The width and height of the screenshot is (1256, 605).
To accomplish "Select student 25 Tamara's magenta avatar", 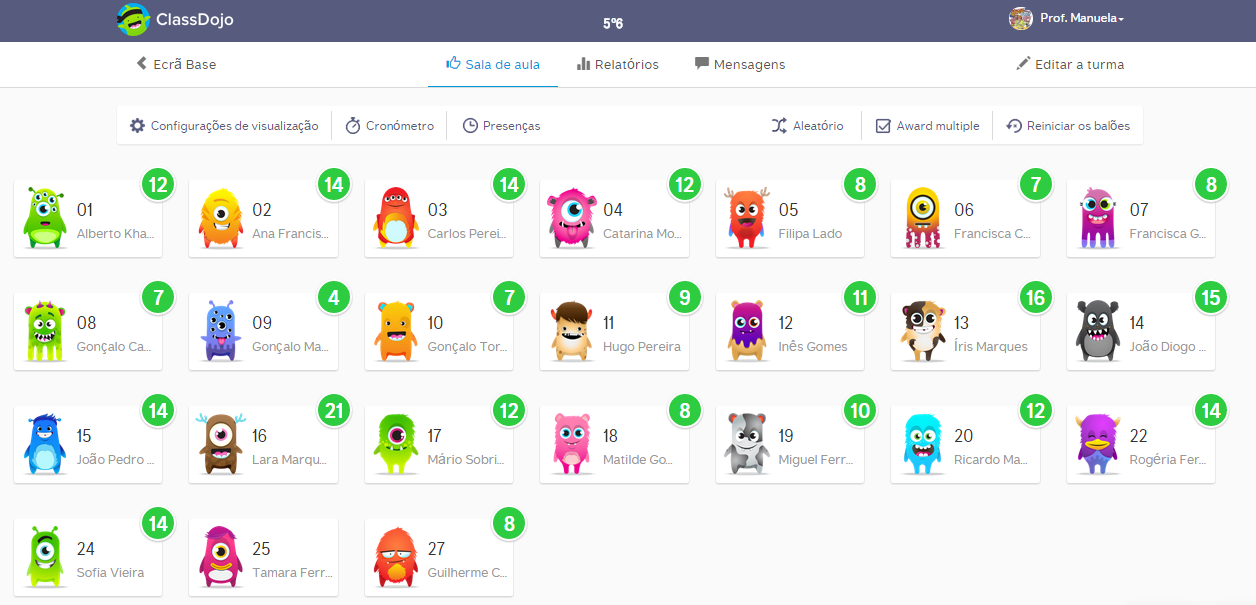I will 220,557.
